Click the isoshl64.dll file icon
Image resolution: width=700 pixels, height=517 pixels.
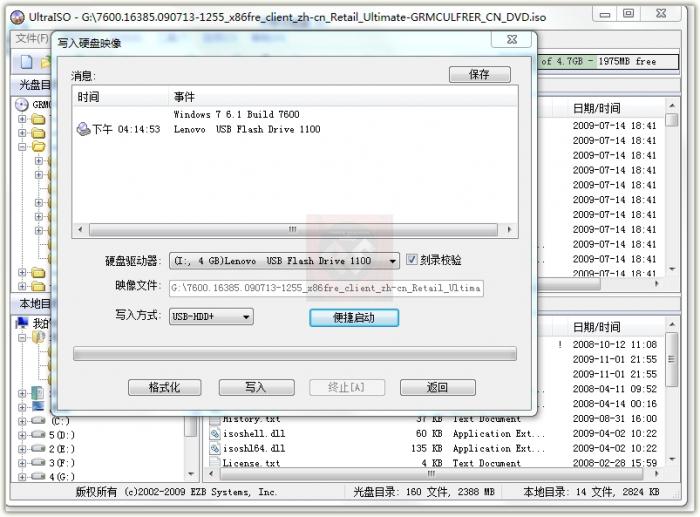click(215, 448)
